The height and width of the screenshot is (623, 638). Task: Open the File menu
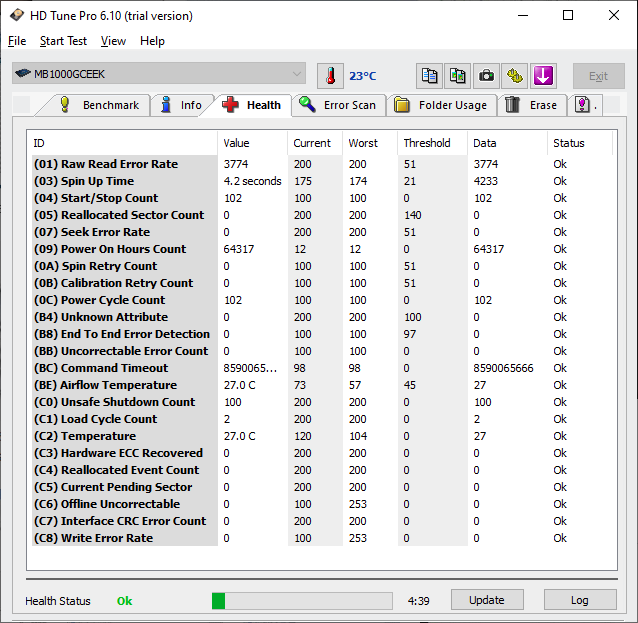pos(17,41)
